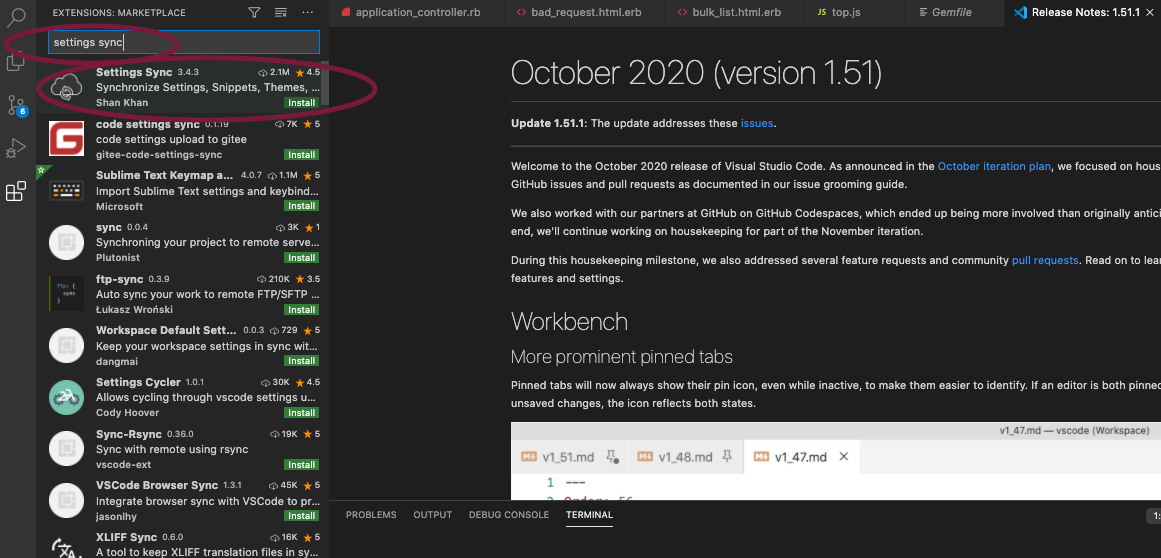
Task: Click the 'Shan Khan' publisher name
Action: (122, 102)
